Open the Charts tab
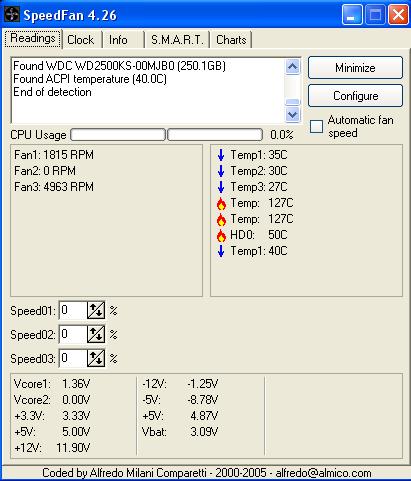 click(x=231, y=40)
